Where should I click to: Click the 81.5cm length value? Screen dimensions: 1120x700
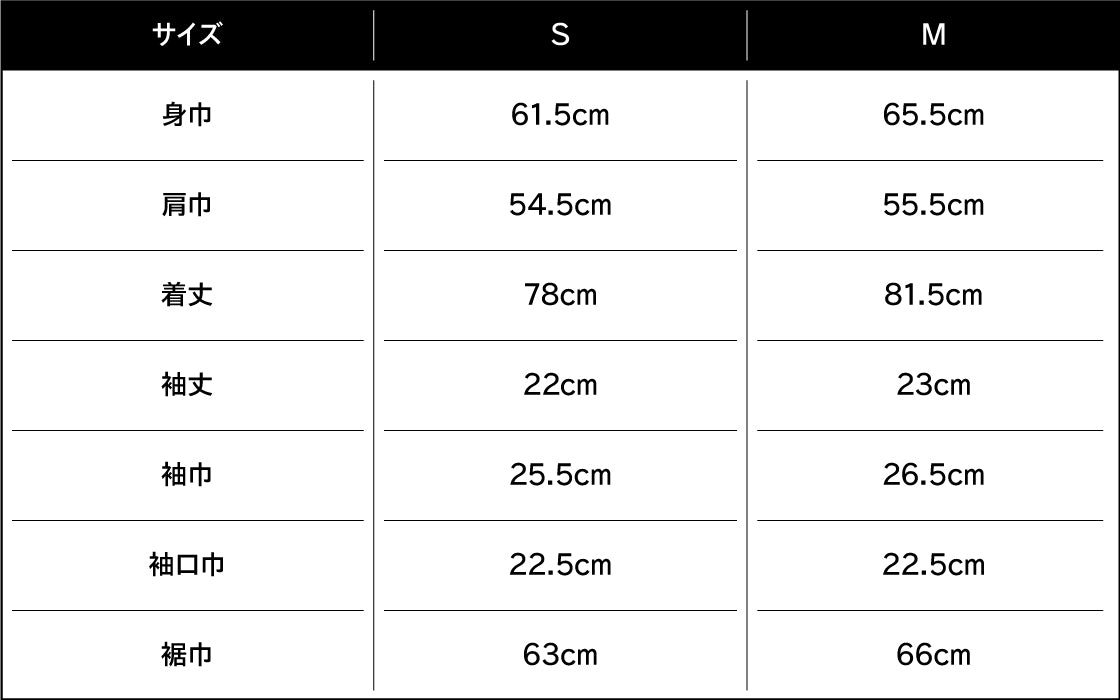point(933,295)
